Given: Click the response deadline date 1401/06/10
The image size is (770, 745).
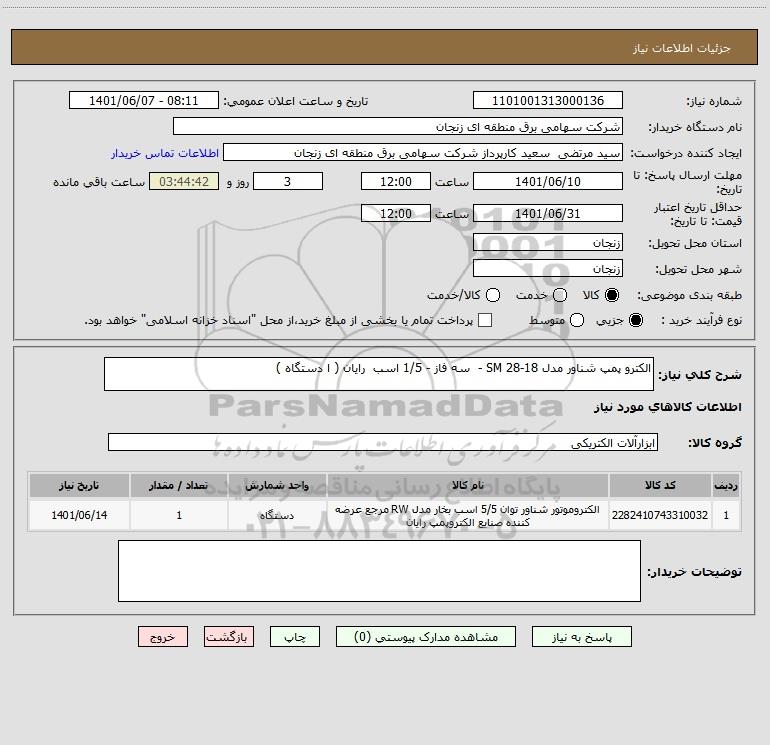Looking at the screenshot, I should (x=548, y=181).
